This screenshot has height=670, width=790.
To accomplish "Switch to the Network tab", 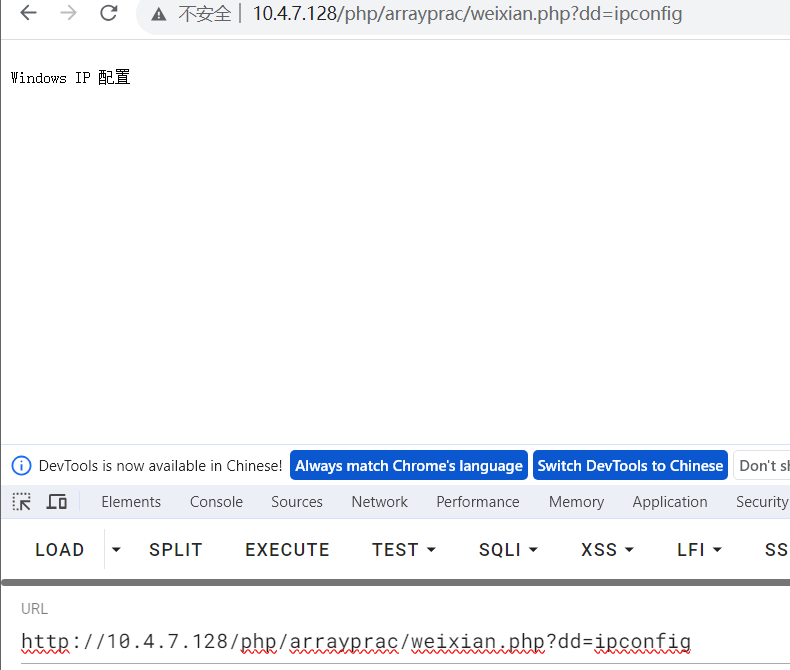I will 379,502.
